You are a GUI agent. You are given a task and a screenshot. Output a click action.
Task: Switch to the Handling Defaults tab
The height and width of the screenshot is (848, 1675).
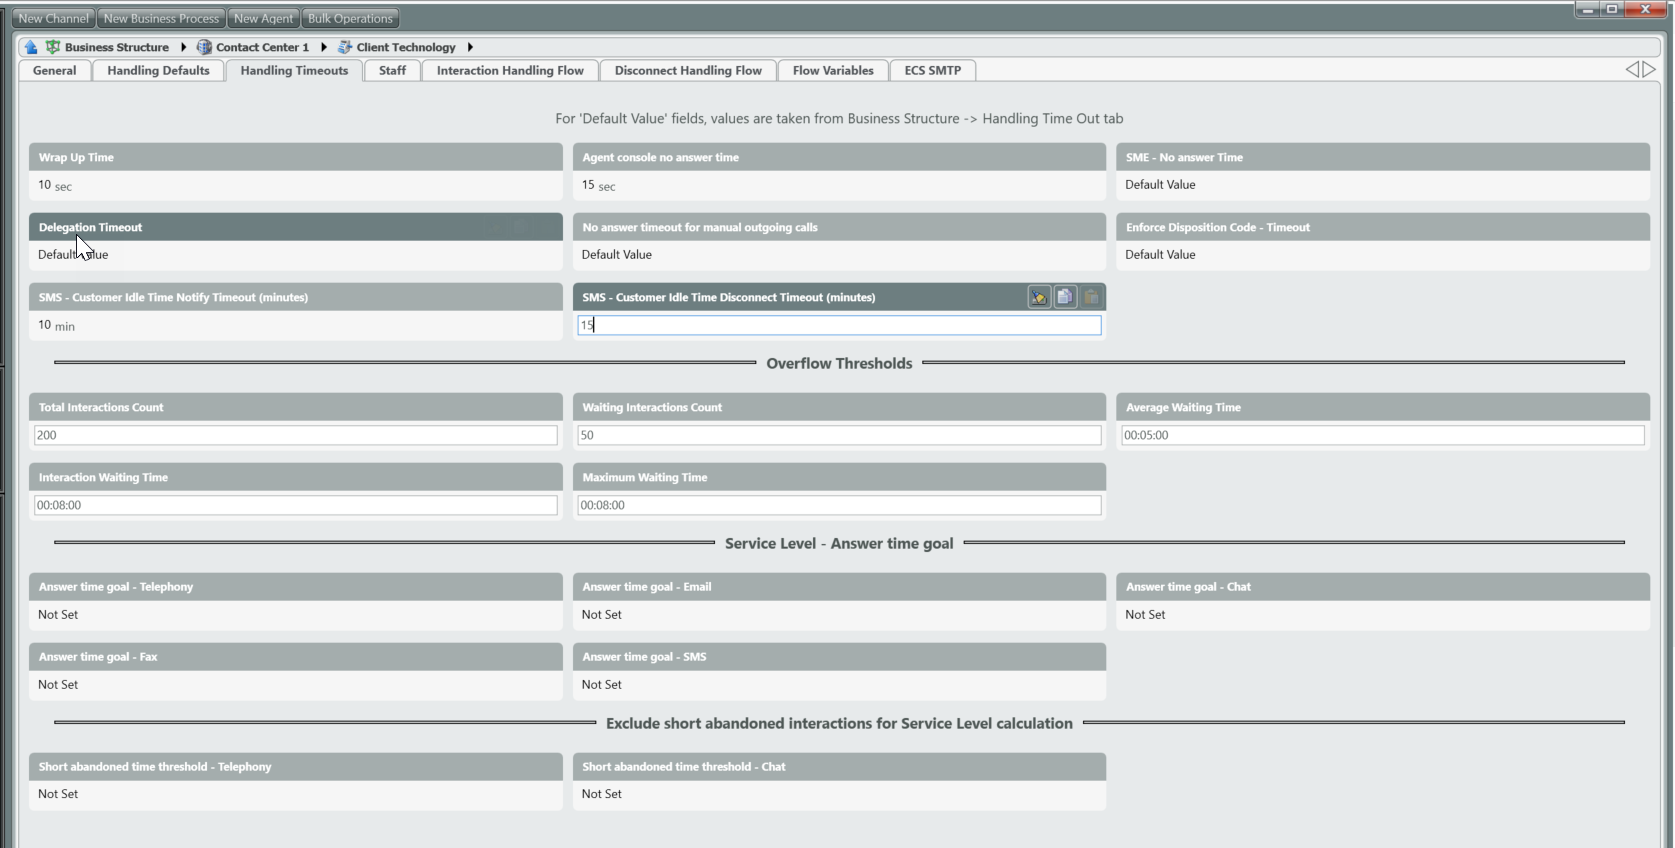click(158, 70)
